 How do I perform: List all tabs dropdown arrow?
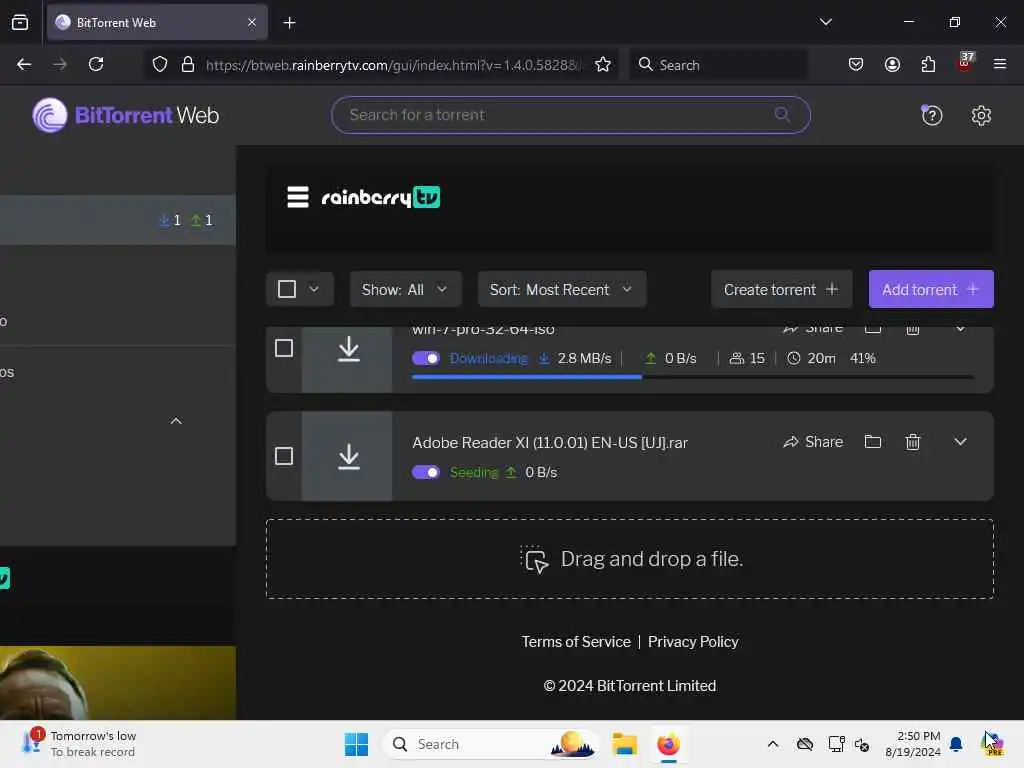(x=825, y=22)
